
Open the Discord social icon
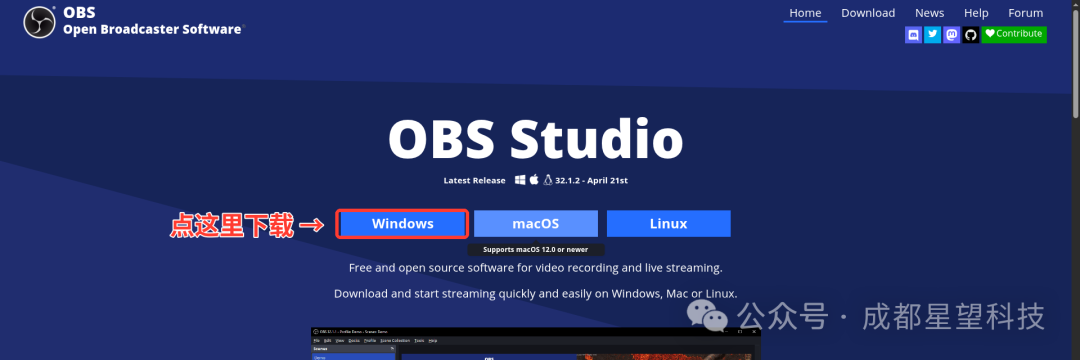pos(913,35)
